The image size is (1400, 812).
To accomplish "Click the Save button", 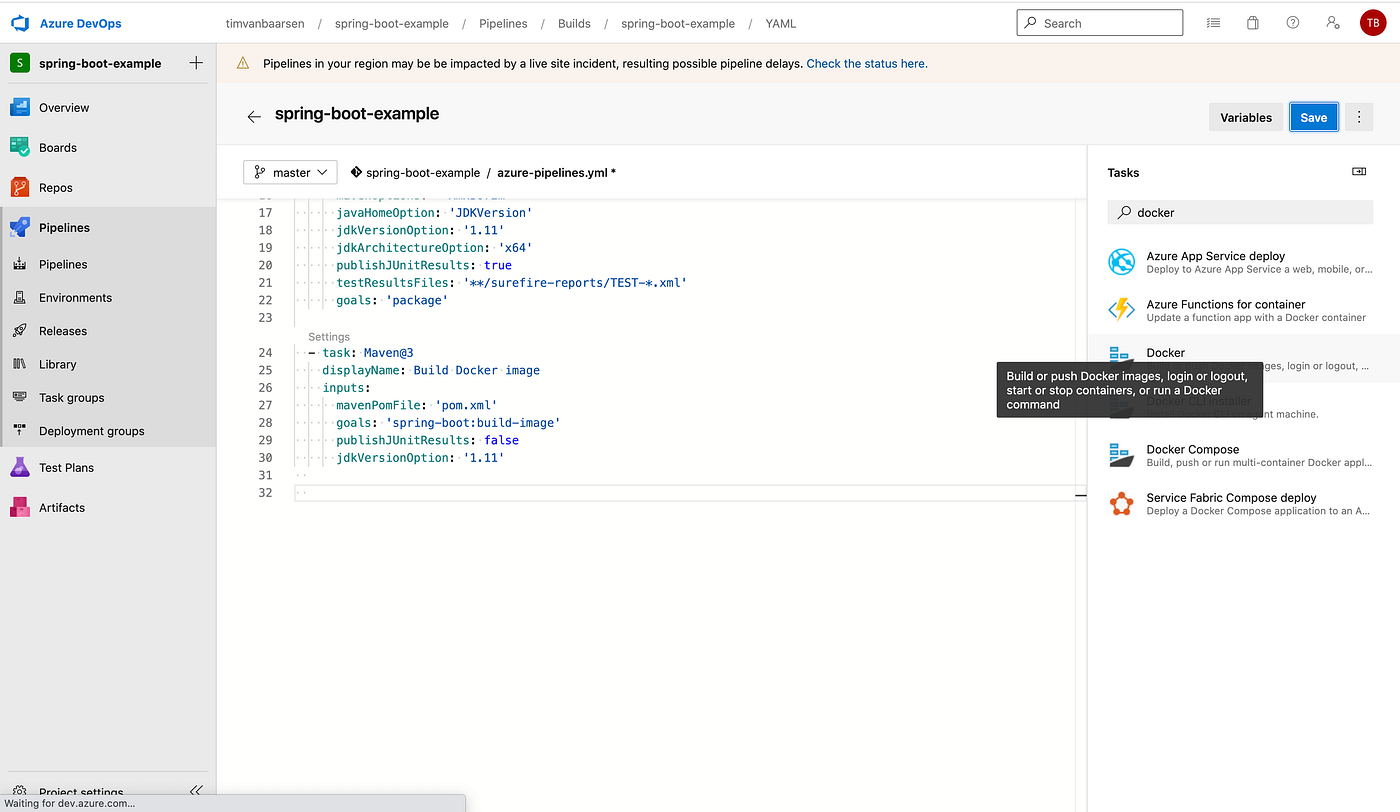I will coord(1314,117).
